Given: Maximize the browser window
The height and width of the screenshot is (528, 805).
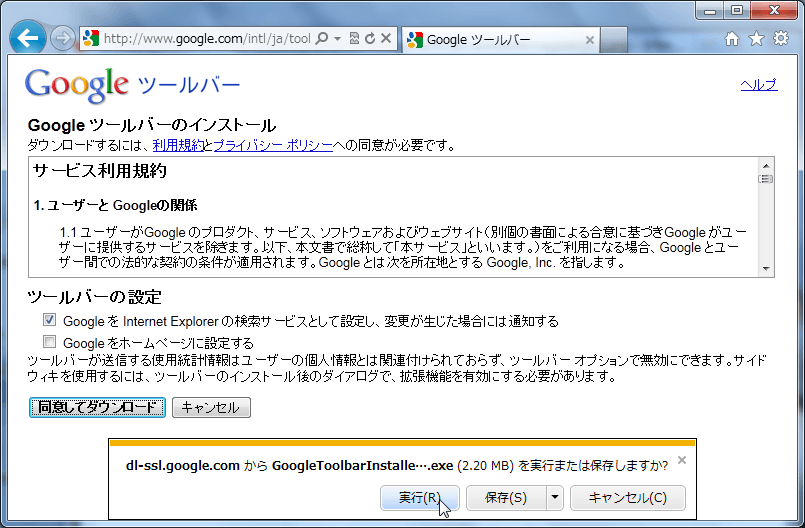Looking at the screenshot, I should [737, 10].
